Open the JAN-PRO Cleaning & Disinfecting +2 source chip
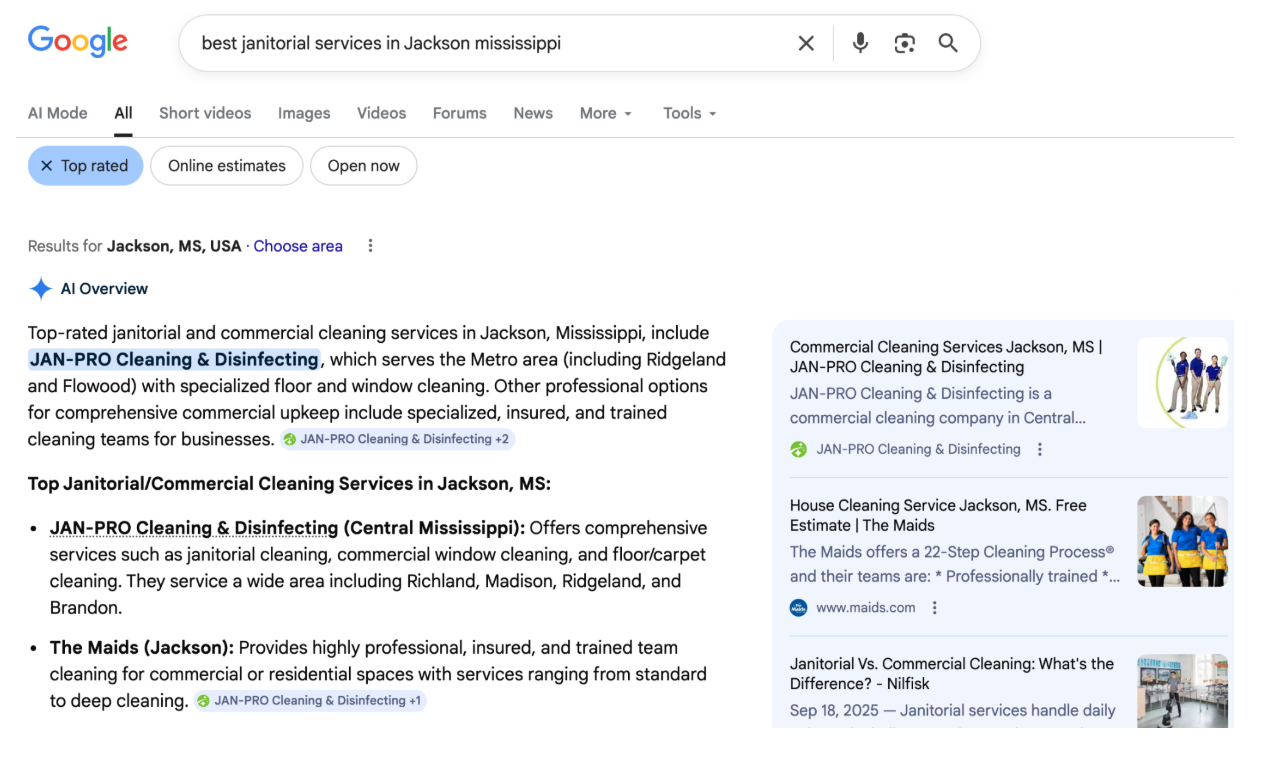 coord(397,439)
